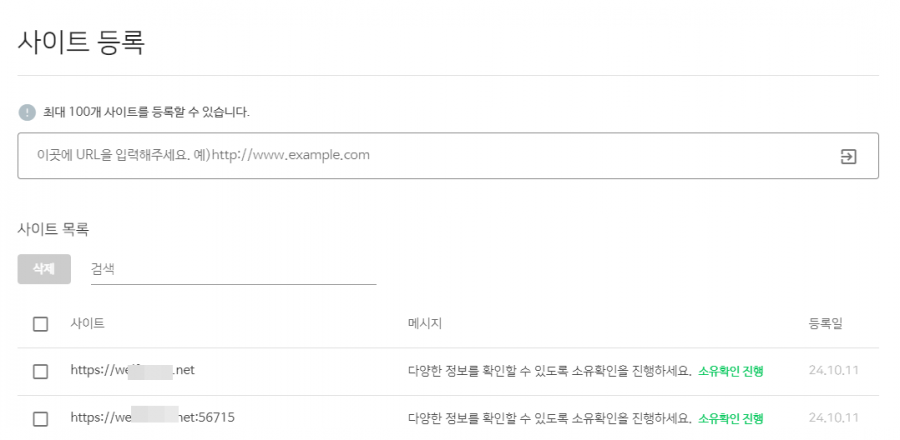Click 소유확인 진행 for the first site

pos(731,372)
